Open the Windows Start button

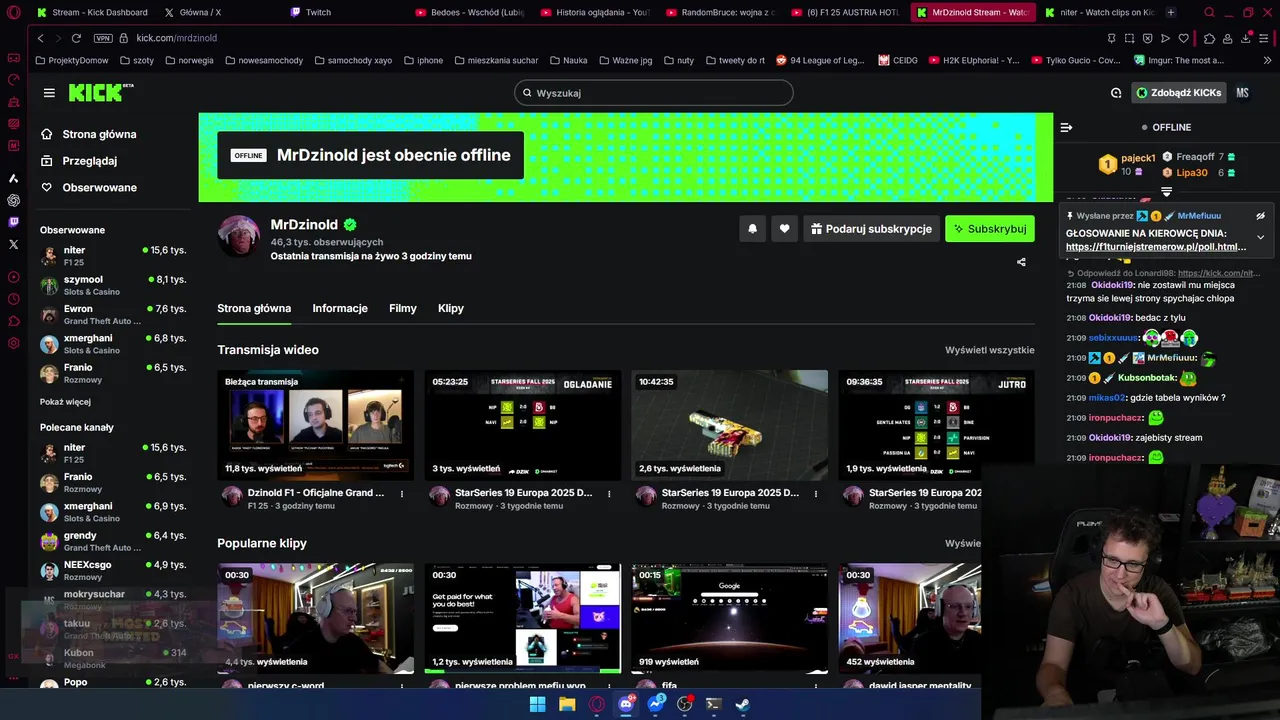pyautogui.click(x=537, y=704)
